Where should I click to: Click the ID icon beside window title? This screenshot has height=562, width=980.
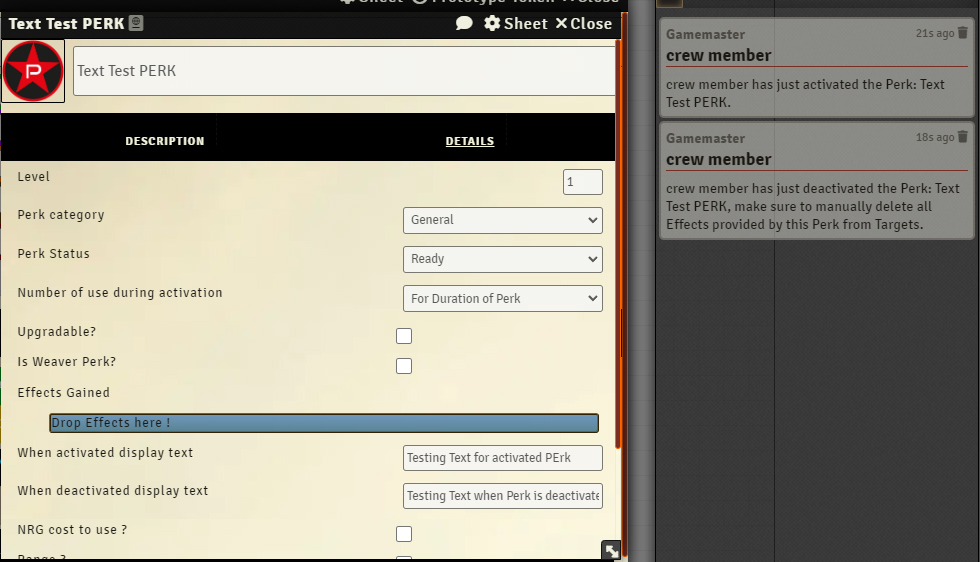tap(136, 23)
